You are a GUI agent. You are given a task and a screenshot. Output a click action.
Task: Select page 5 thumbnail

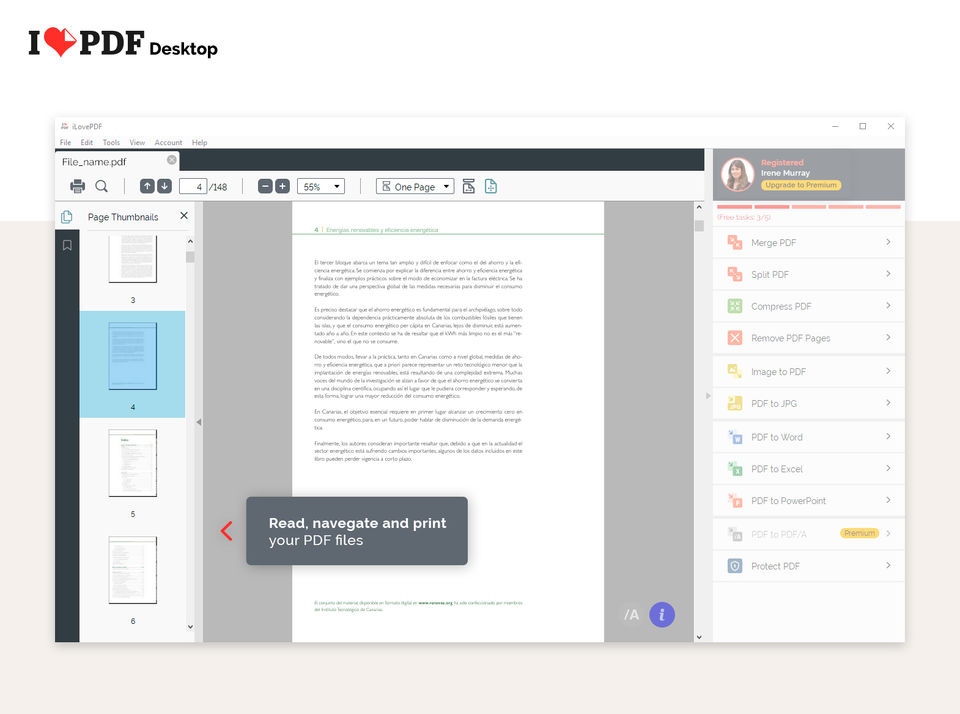[x=133, y=463]
